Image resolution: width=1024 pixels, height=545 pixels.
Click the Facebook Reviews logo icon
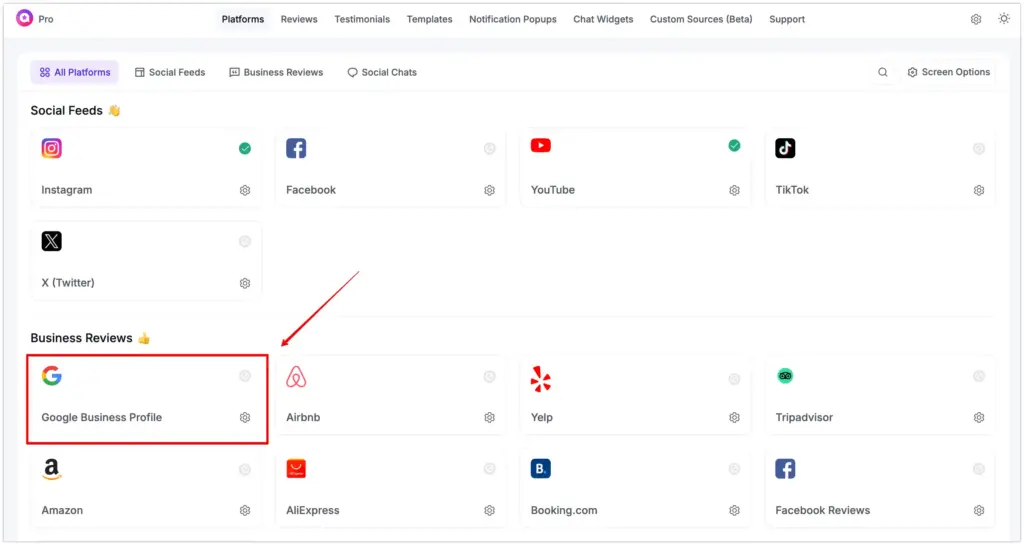[x=785, y=469]
